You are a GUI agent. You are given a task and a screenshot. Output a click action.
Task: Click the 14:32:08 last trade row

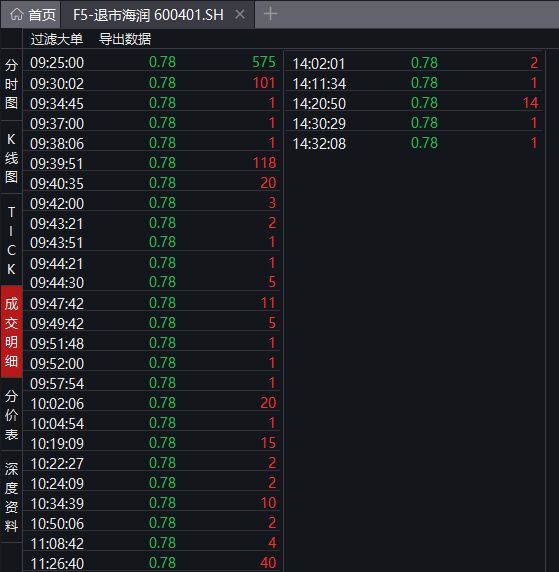[x=415, y=143]
